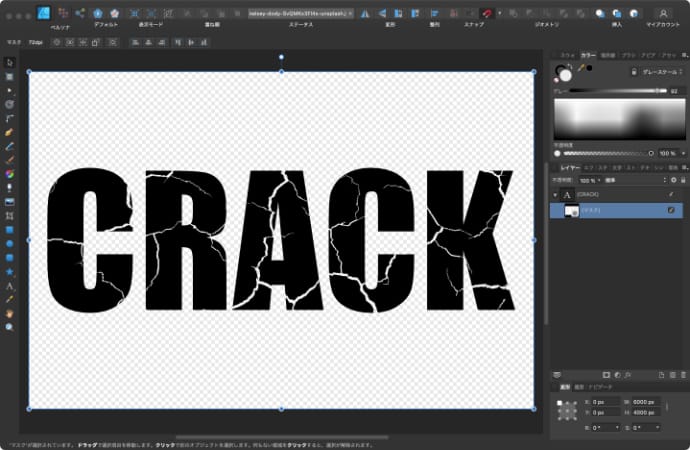Switch to the Designer persona icon
Screen dimensions: 690x450
click(x=44, y=13)
